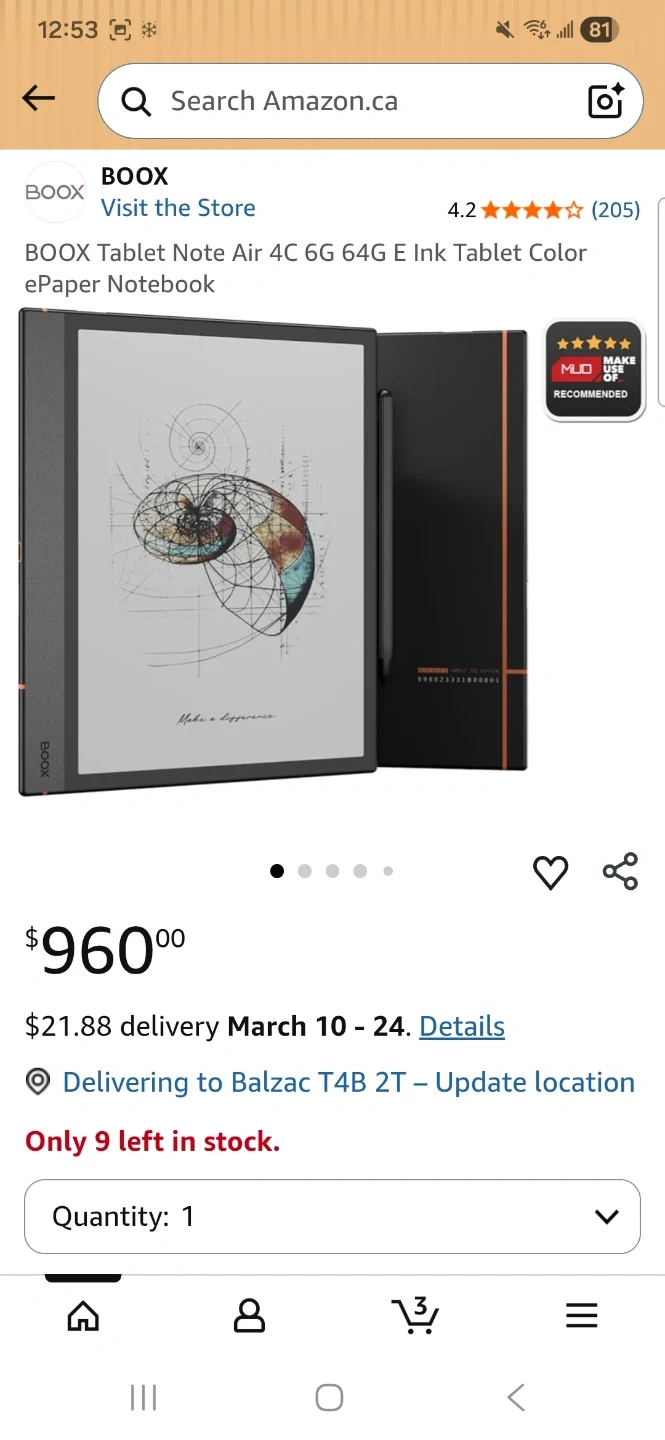Add item to wish list heart icon
This screenshot has width=665, height=1440.
[550, 872]
